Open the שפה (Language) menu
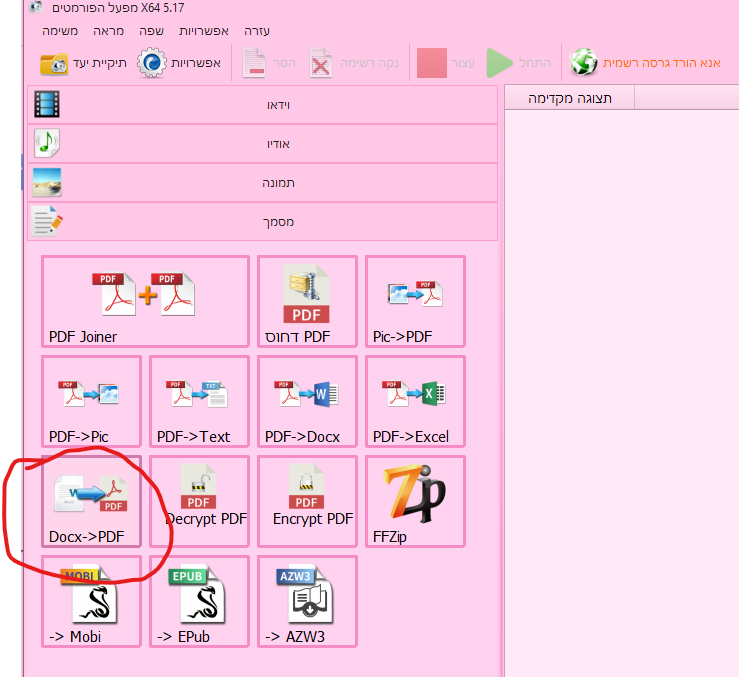739x677 pixels. [152, 31]
